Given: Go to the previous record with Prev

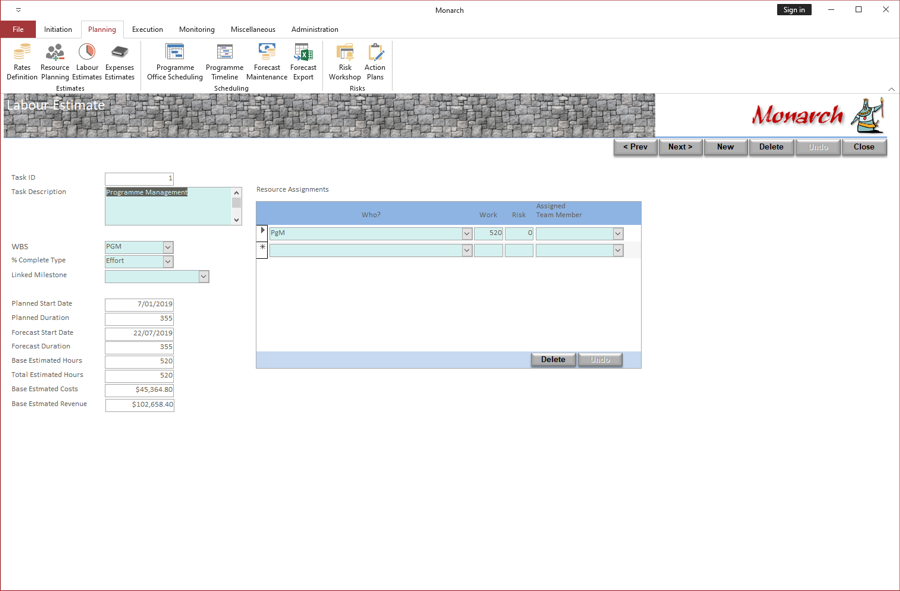Looking at the screenshot, I should (635, 147).
